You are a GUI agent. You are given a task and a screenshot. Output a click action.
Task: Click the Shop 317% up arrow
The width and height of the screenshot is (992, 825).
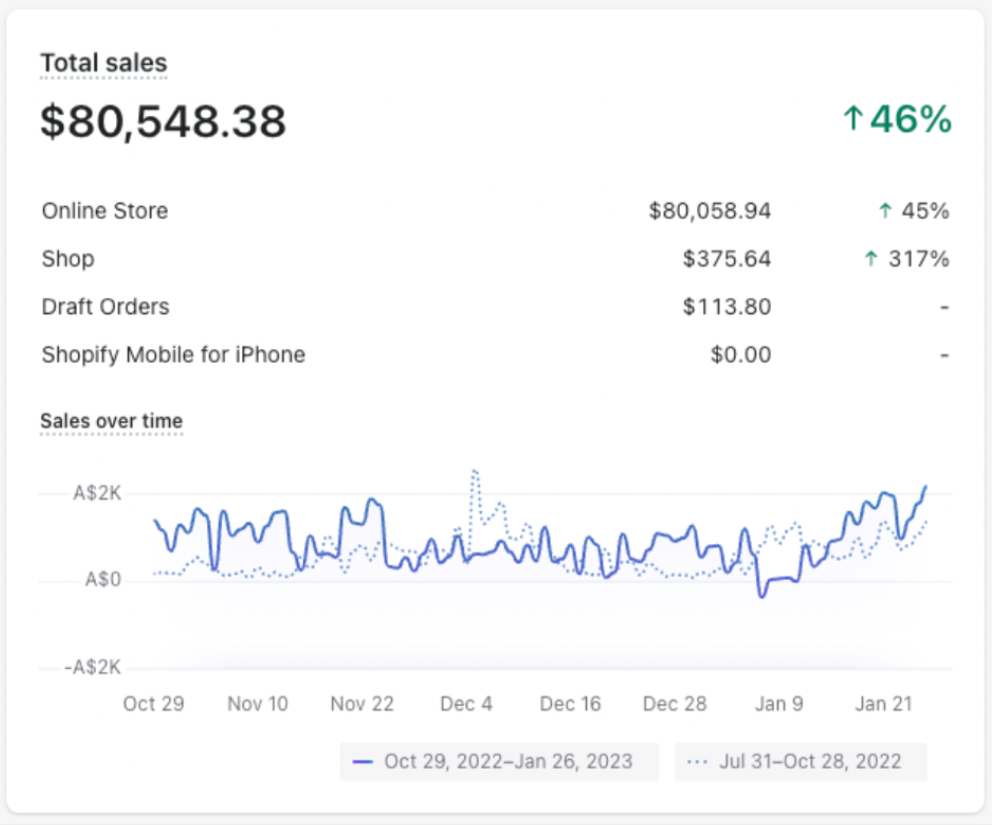[x=871, y=259]
